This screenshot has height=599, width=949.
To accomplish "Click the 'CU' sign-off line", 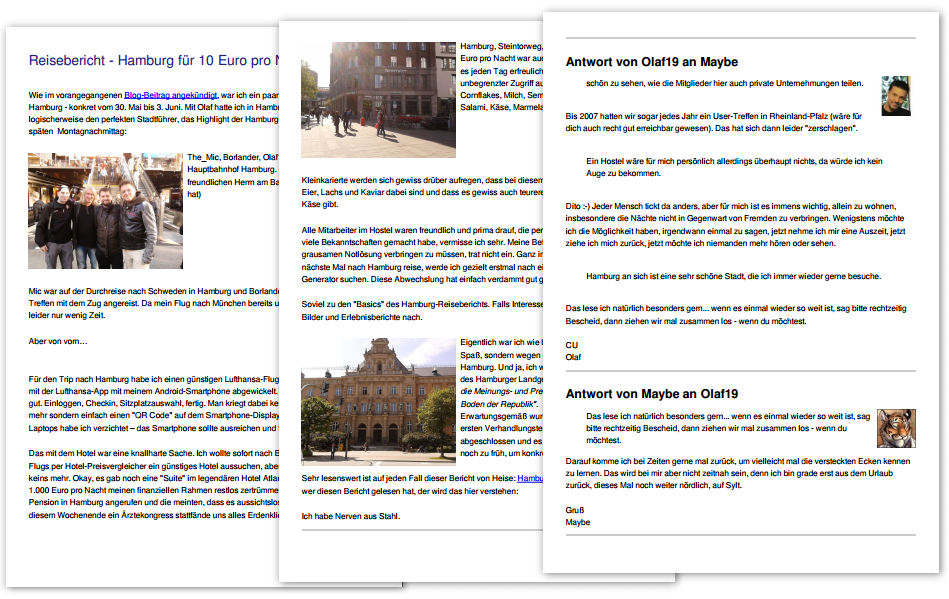I will pos(572,345).
